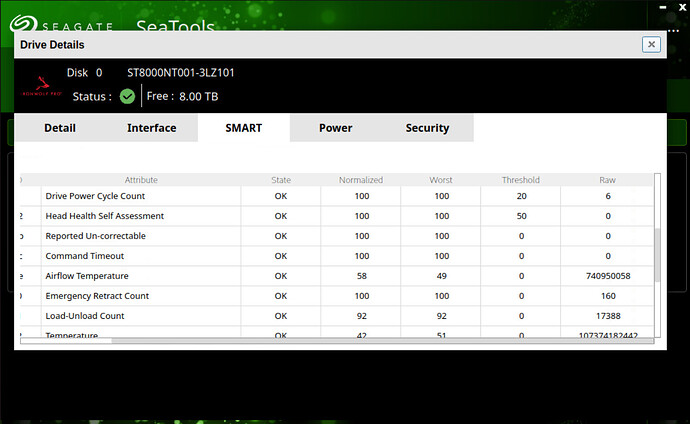Image resolution: width=690 pixels, height=424 pixels.
Task: Select the SMART tab
Action: [243, 128]
